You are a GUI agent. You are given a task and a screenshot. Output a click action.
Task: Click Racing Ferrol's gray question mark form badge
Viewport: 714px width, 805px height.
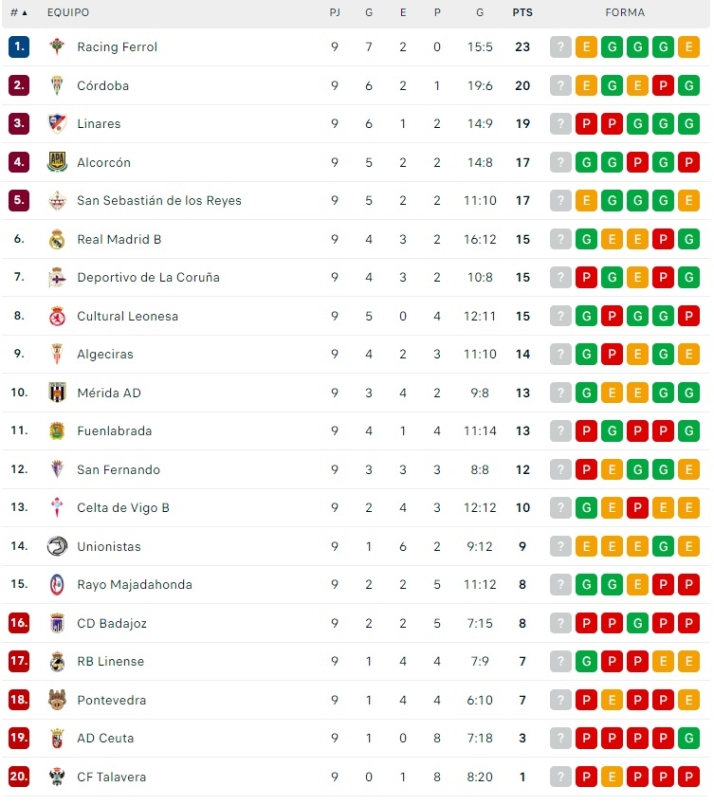tap(561, 47)
